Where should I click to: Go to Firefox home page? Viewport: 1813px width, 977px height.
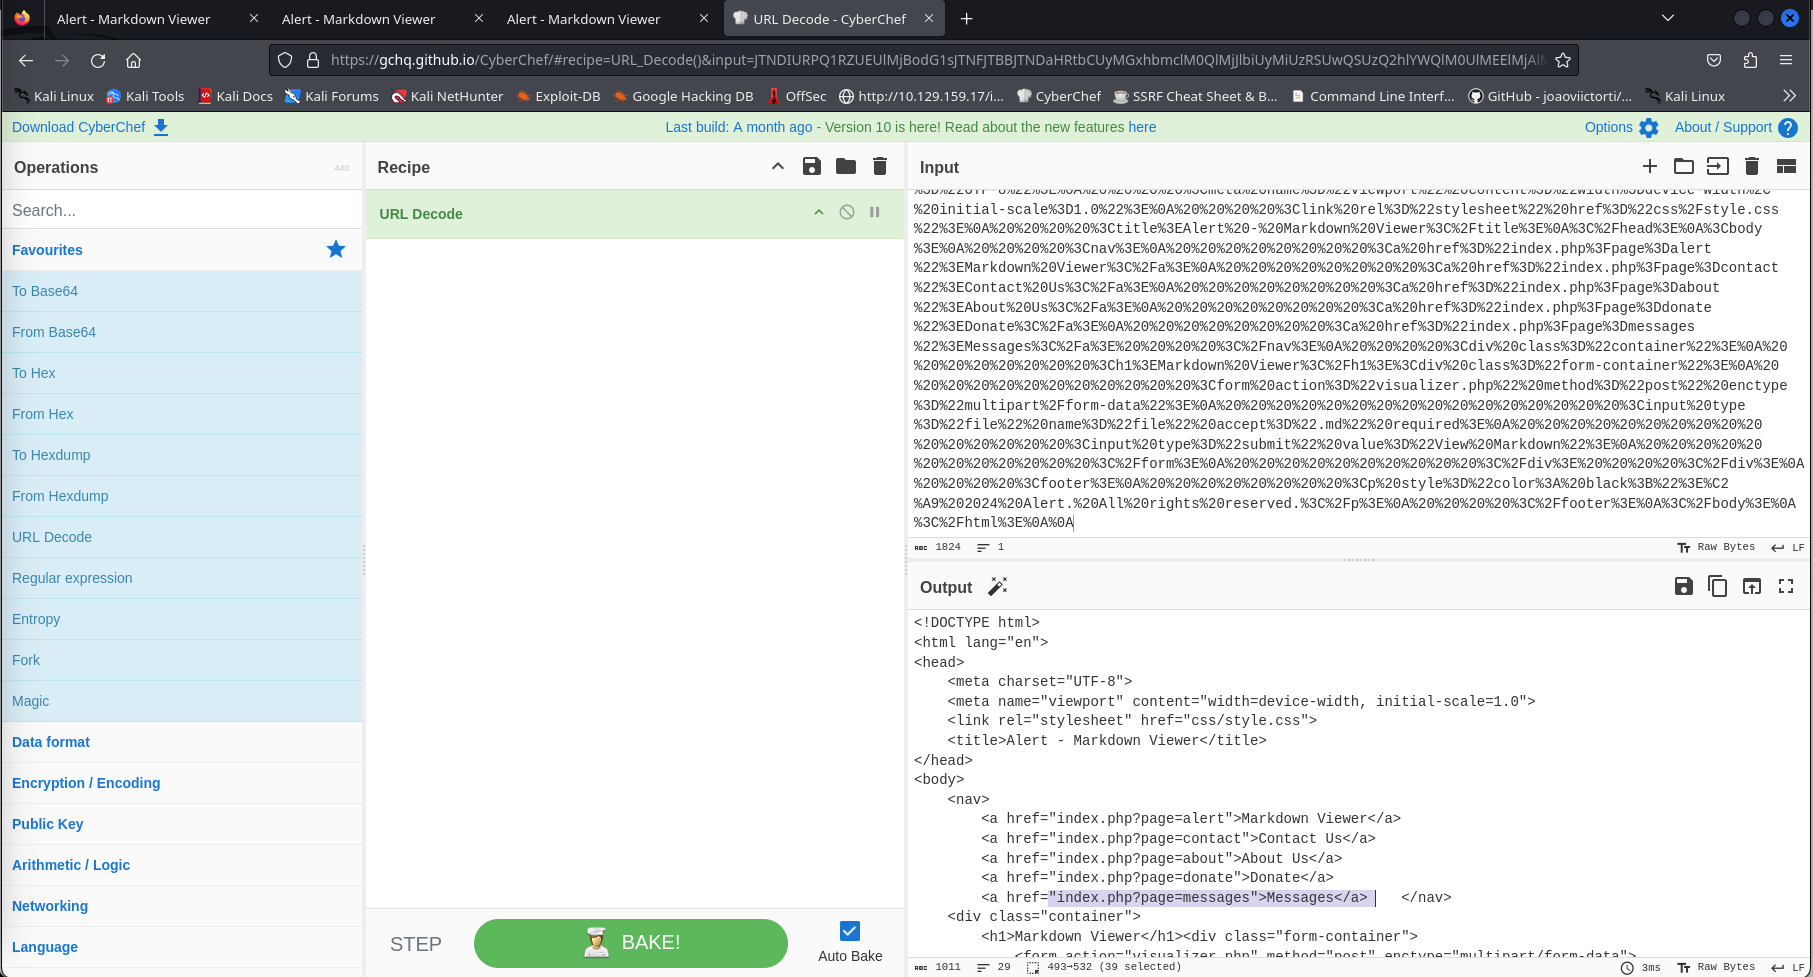pos(133,60)
